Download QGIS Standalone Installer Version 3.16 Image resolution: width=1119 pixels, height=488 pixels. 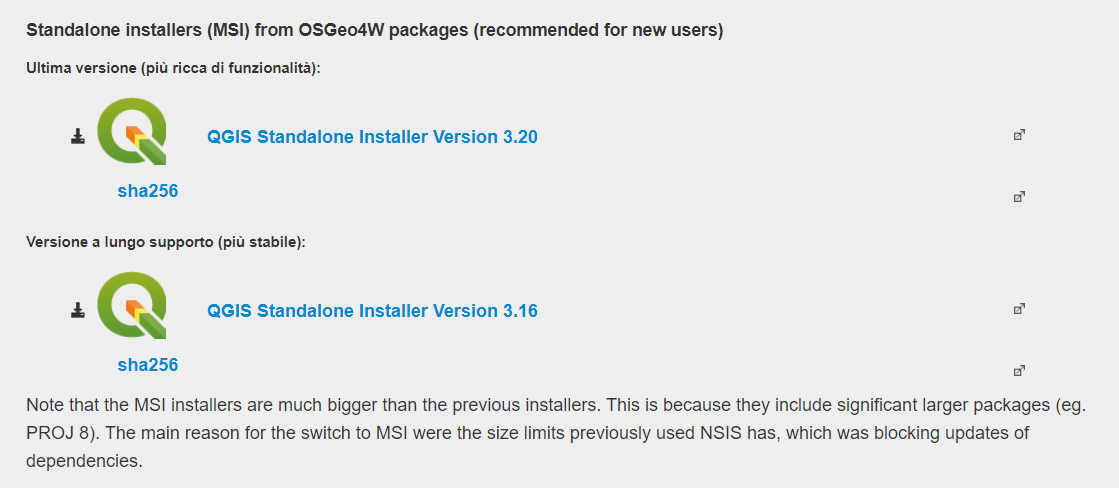coord(372,311)
